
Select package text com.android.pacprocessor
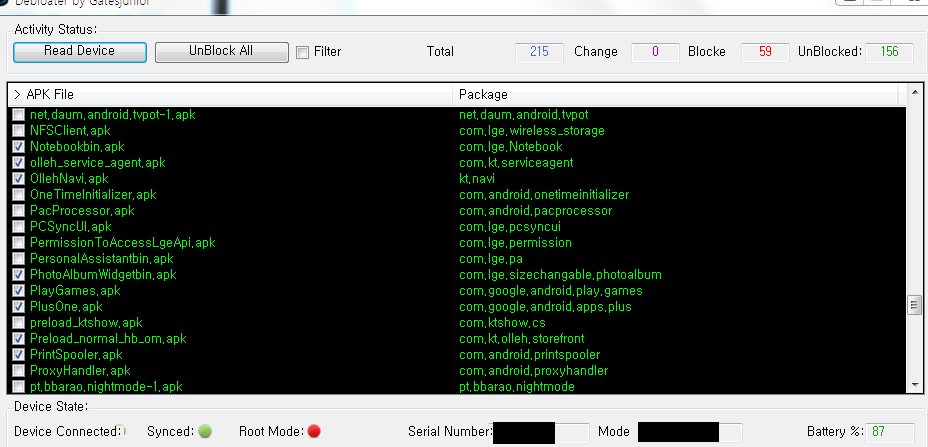point(536,210)
